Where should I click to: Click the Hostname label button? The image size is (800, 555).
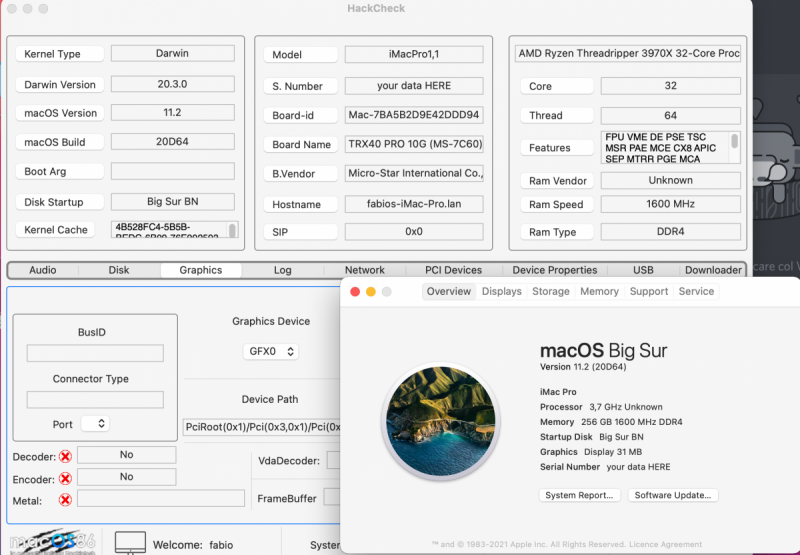[301, 205]
